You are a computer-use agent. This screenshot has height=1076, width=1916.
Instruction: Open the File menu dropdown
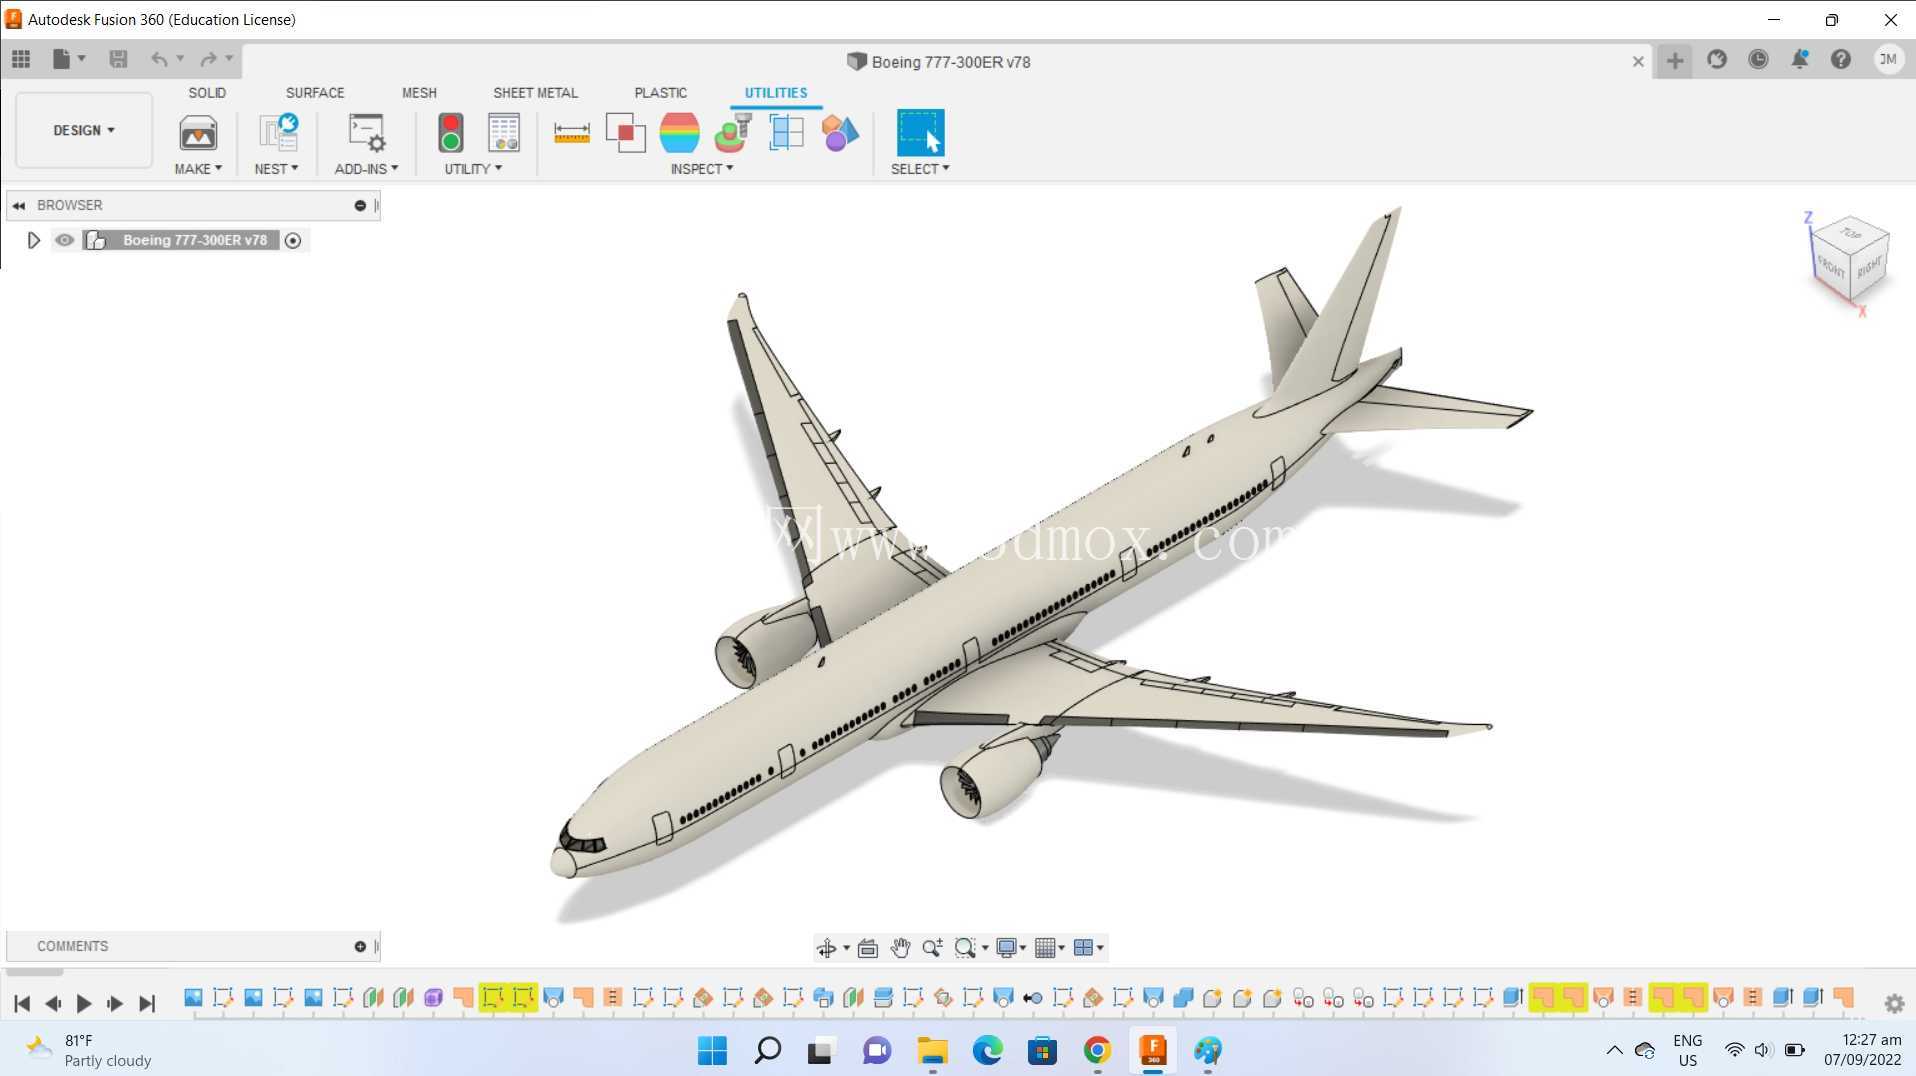[68, 60]
